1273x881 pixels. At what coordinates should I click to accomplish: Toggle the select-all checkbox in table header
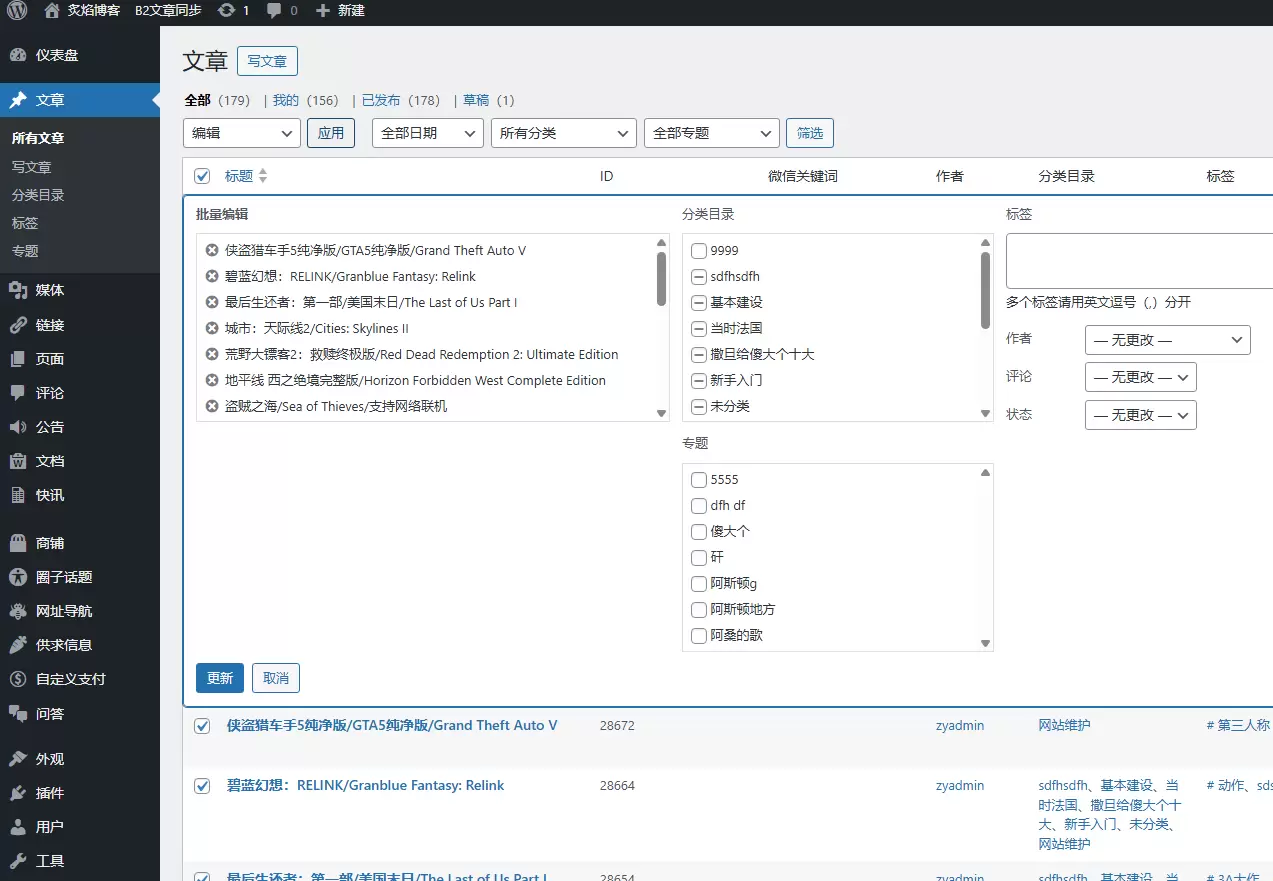point(202,176)
